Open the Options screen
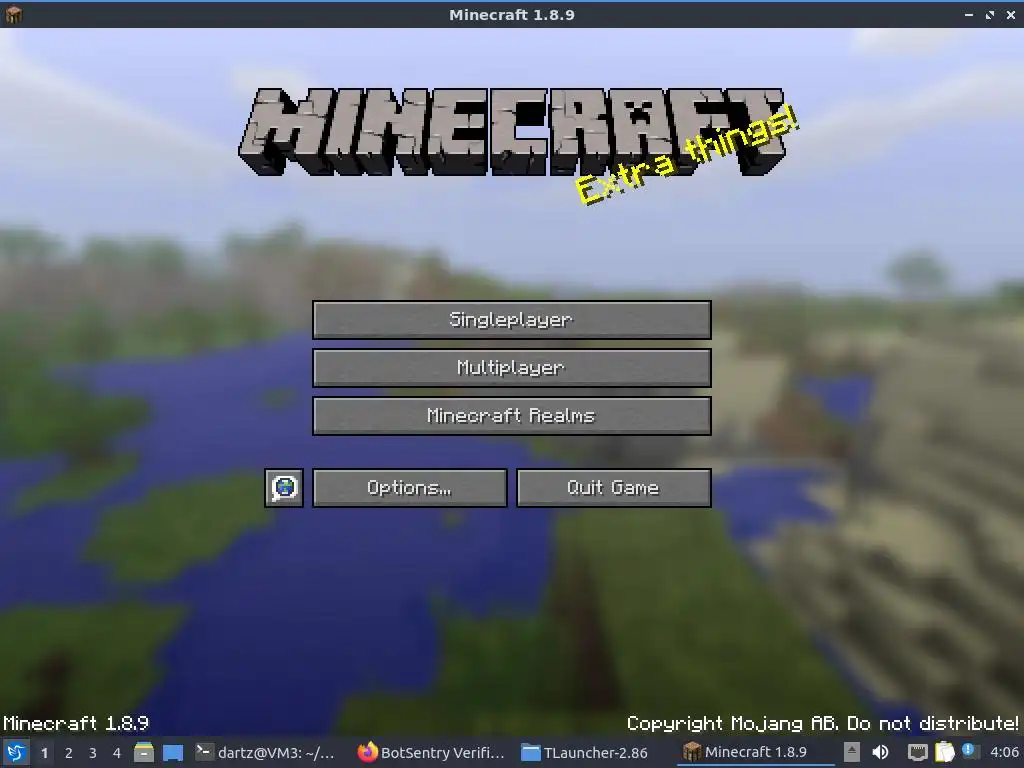Screen dimensions: 1024x768 [x=409, y=487]
